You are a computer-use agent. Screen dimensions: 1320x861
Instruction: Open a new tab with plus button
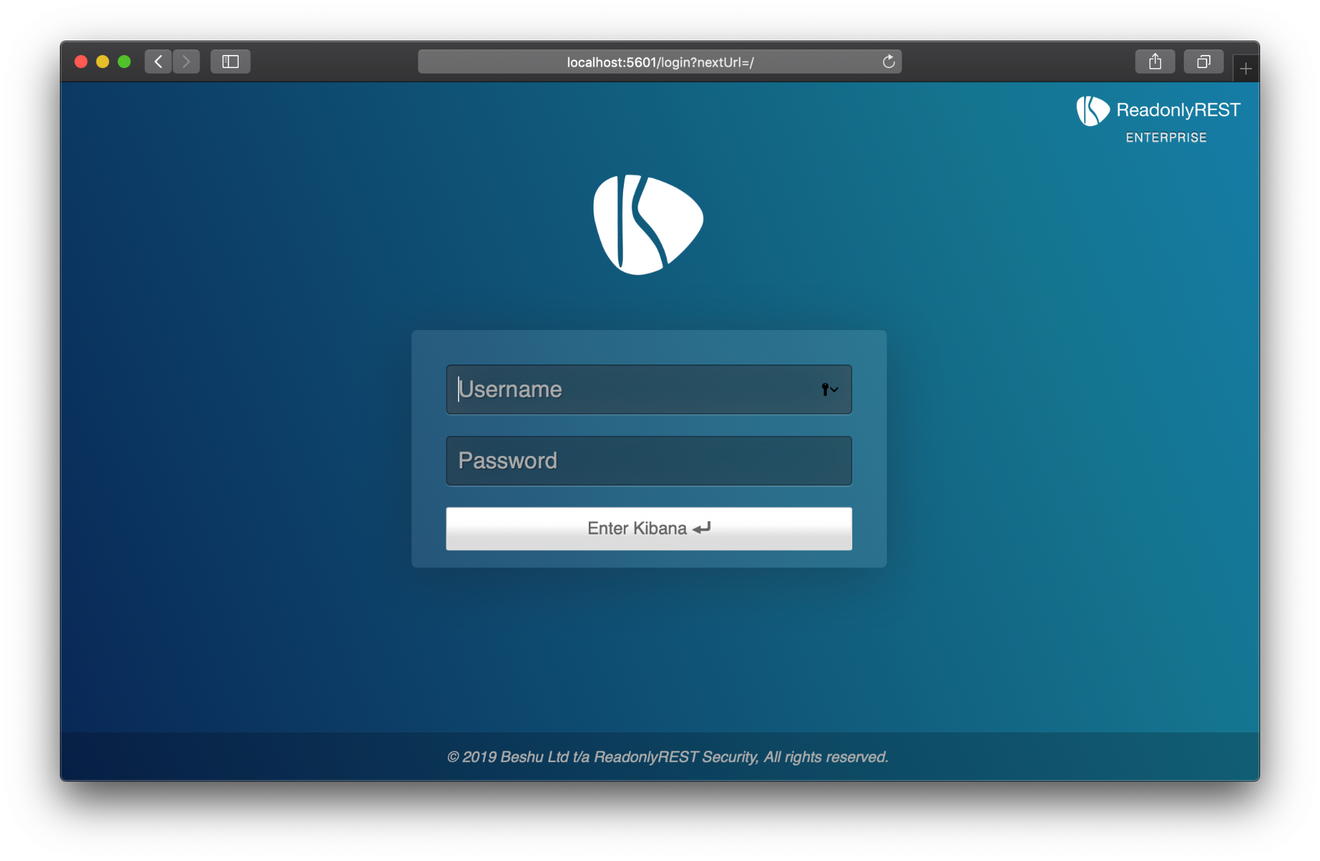tap(1245, 68)
